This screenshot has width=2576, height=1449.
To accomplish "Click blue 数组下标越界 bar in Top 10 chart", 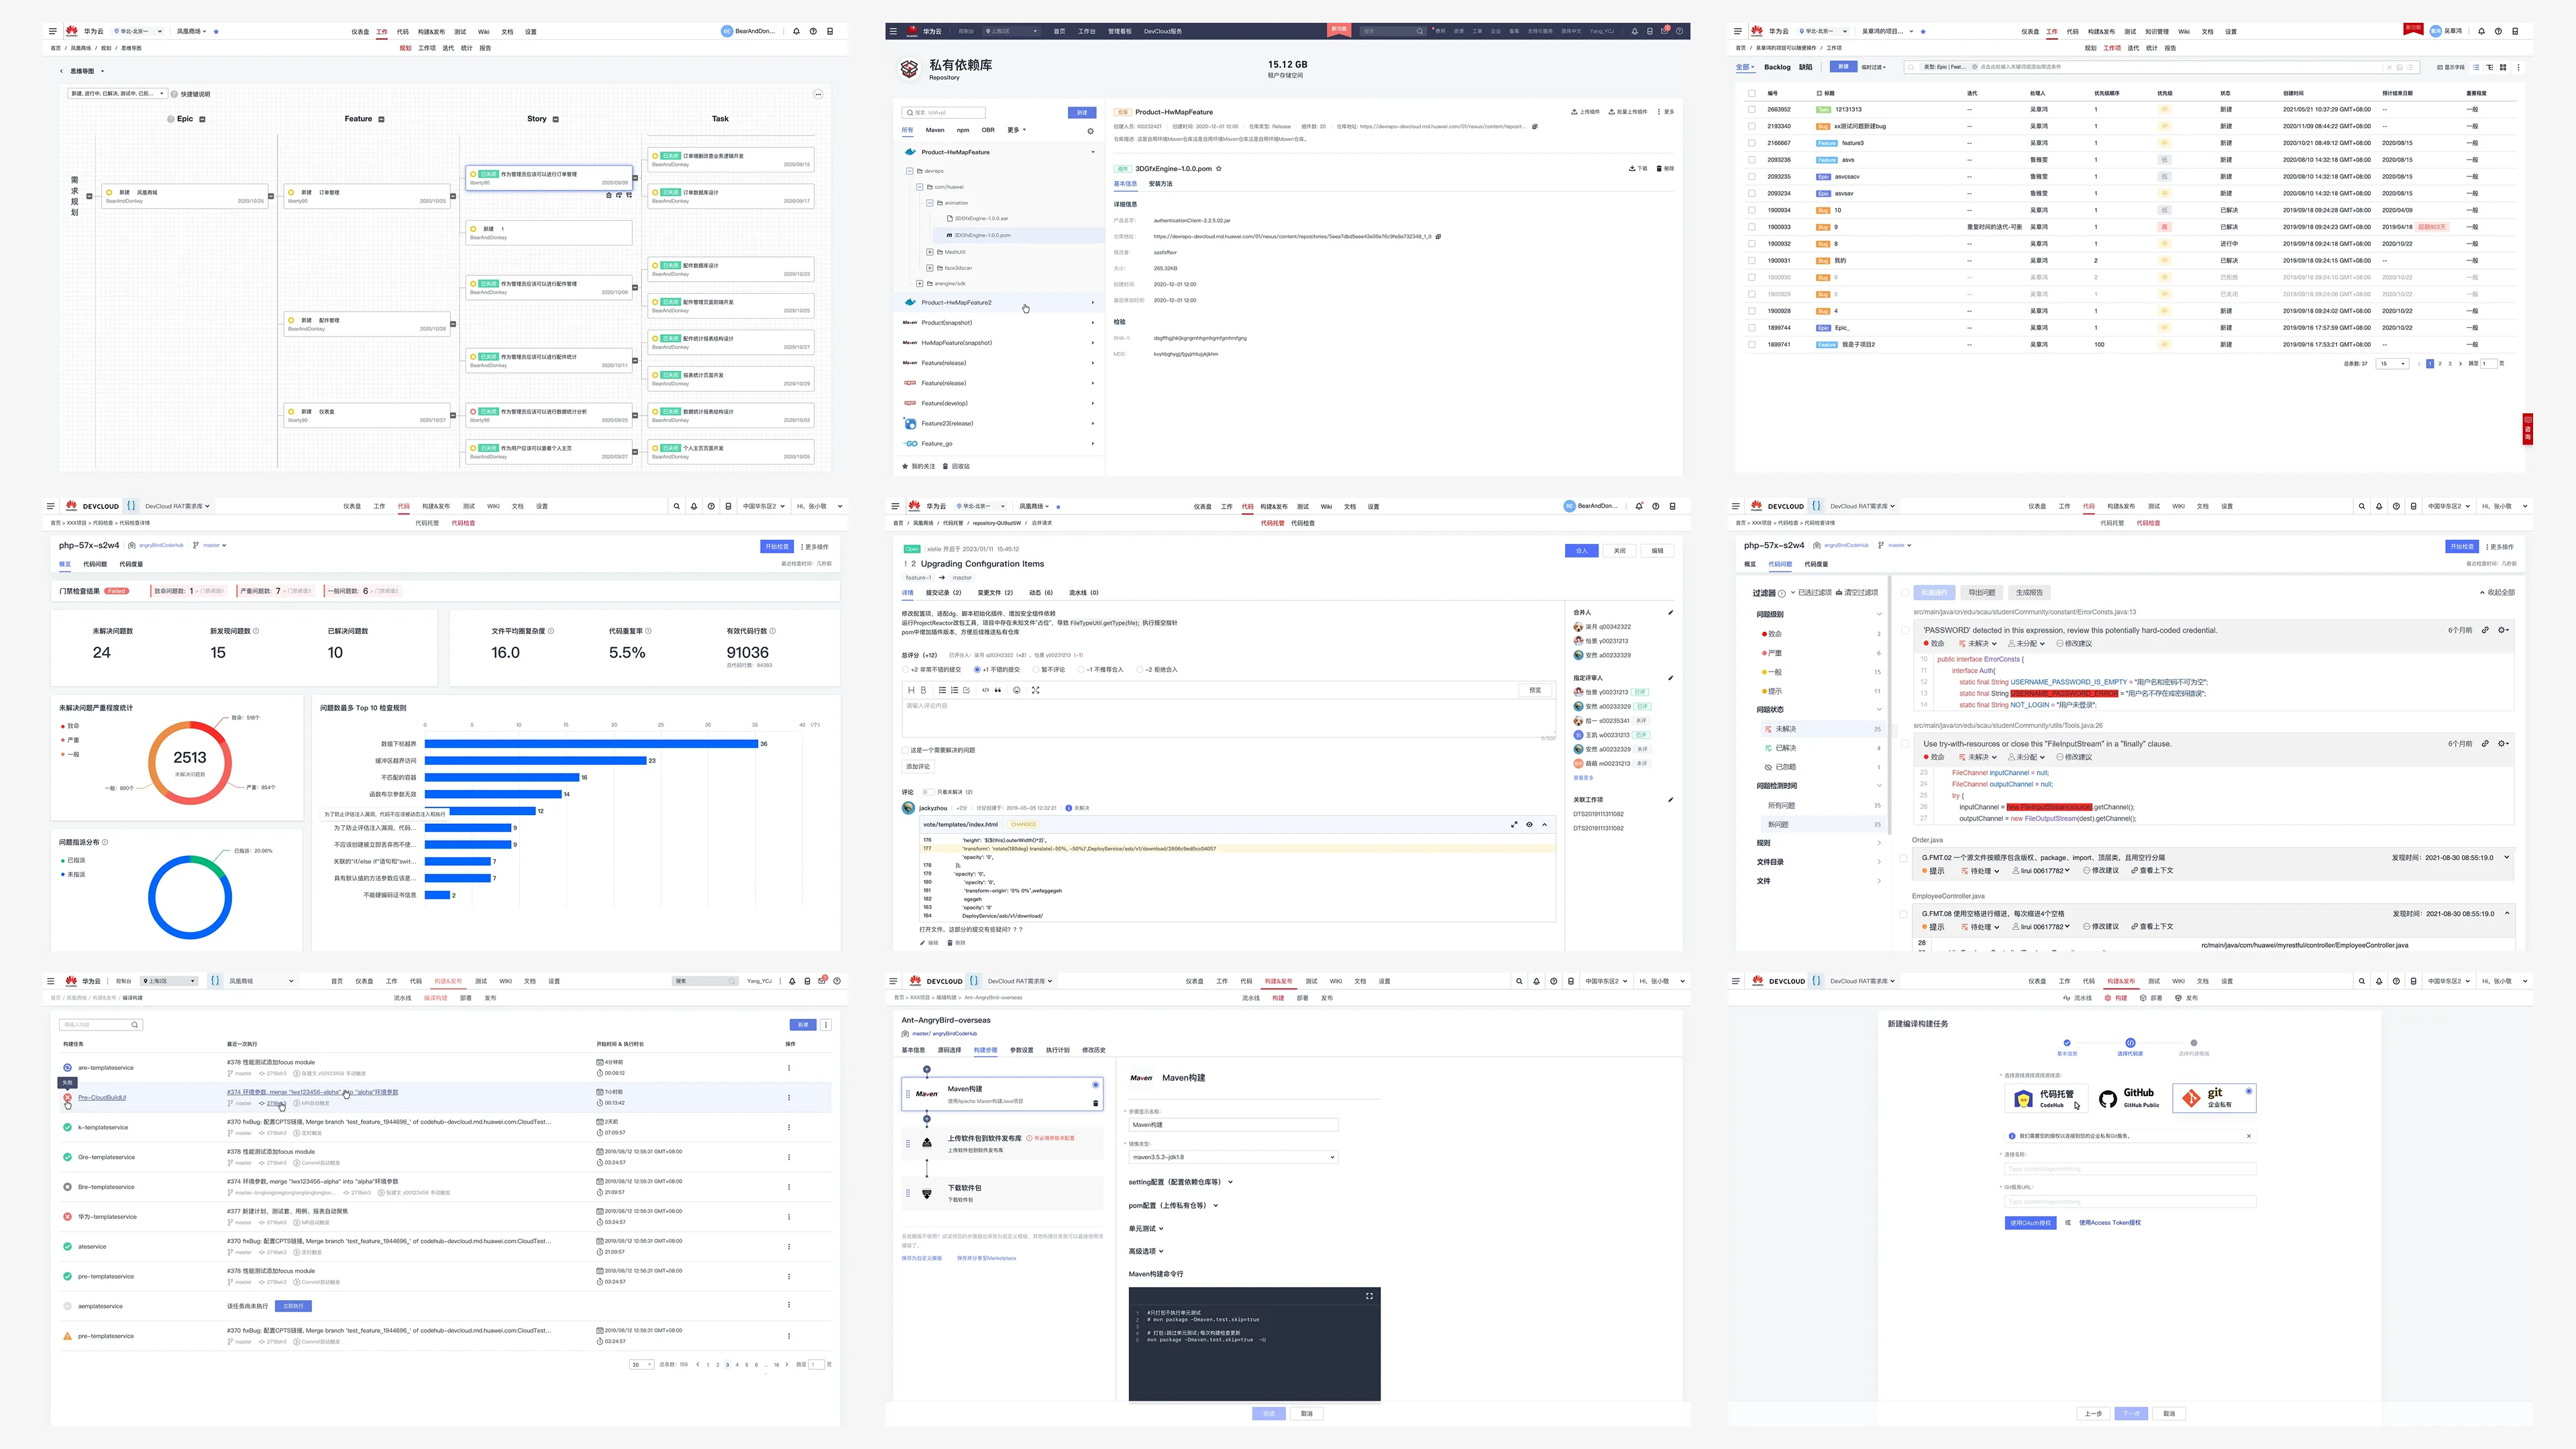I will (591, 744).
